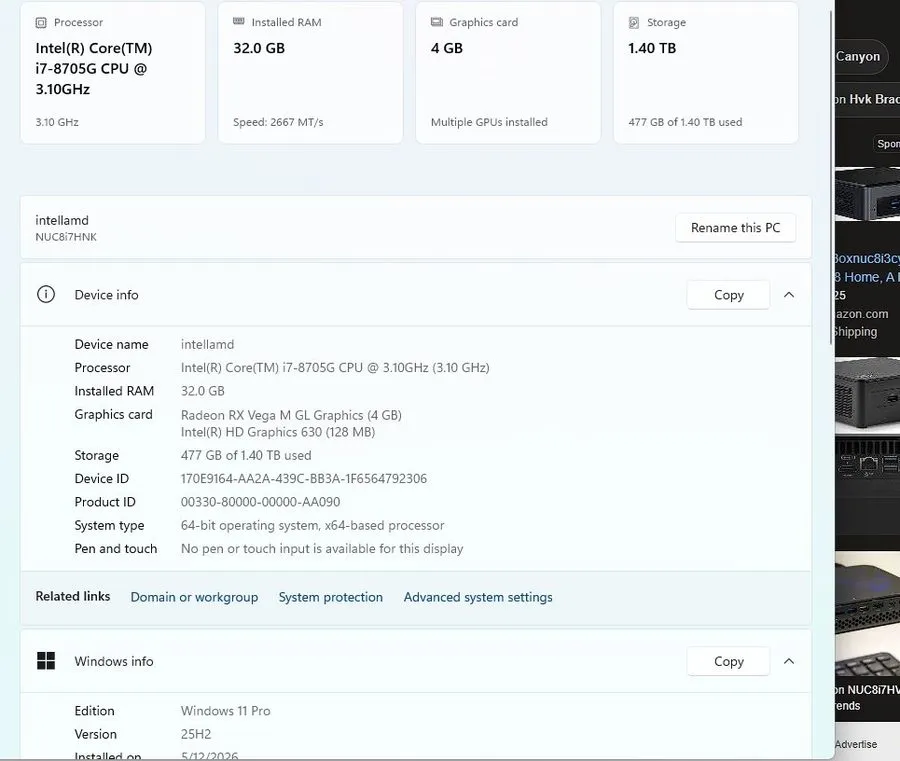
Task: Click the Windows 11 Pro edition value
Action: coord(226,710)
